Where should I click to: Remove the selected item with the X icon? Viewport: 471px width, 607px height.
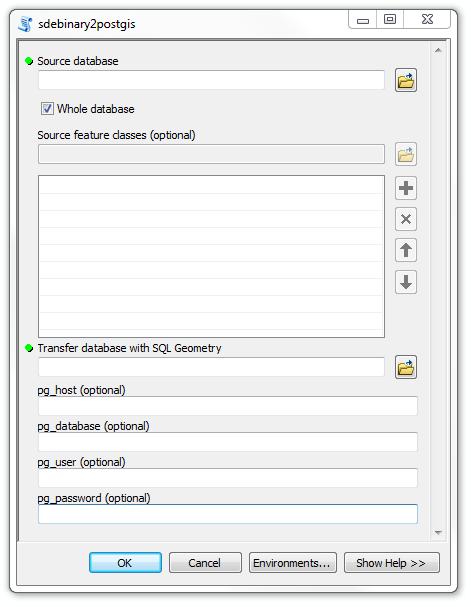406,219
